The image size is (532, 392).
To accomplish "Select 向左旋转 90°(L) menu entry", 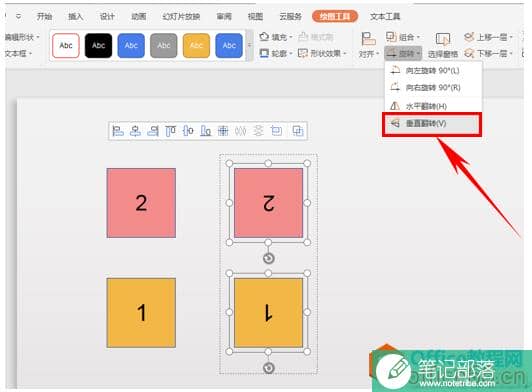I will pos(433,71).
